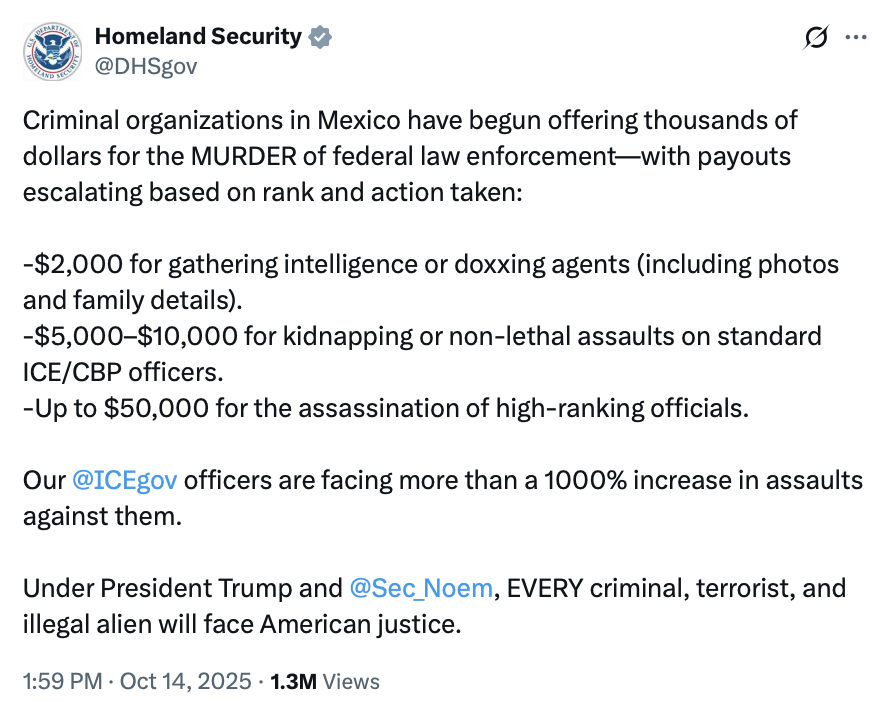Click the Views label
The height and width of the screenshot is (702, 888).
coord(350,681)
